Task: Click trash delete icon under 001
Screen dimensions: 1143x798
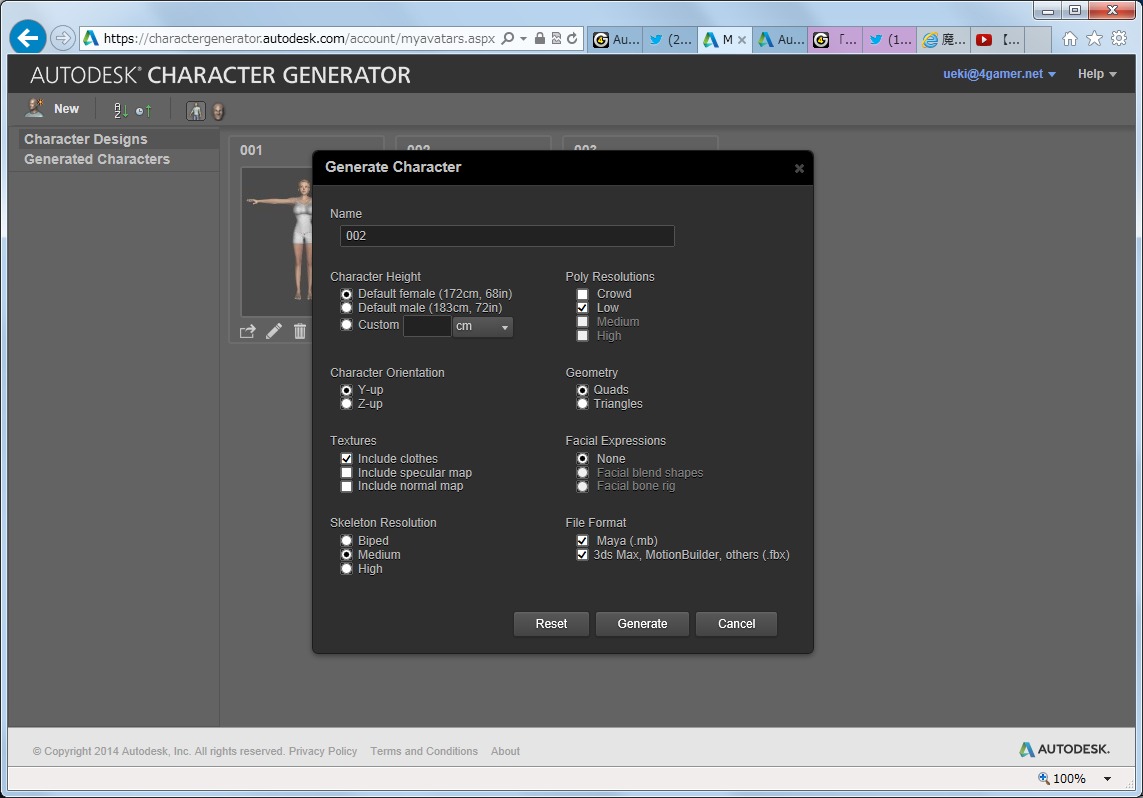Action: (300, 332)
